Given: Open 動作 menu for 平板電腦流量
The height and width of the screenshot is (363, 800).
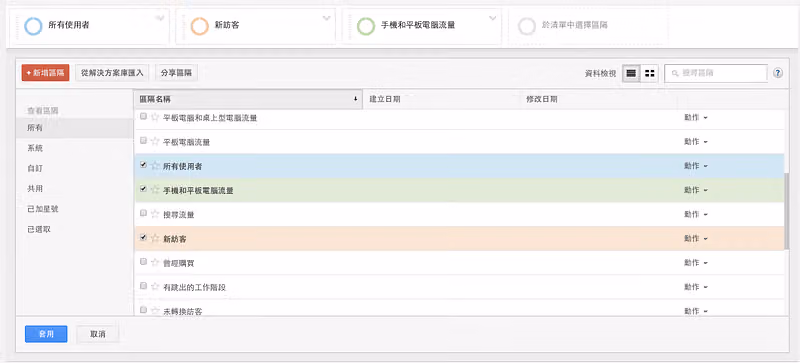Looking at the screenshot, I should (696, 141).
